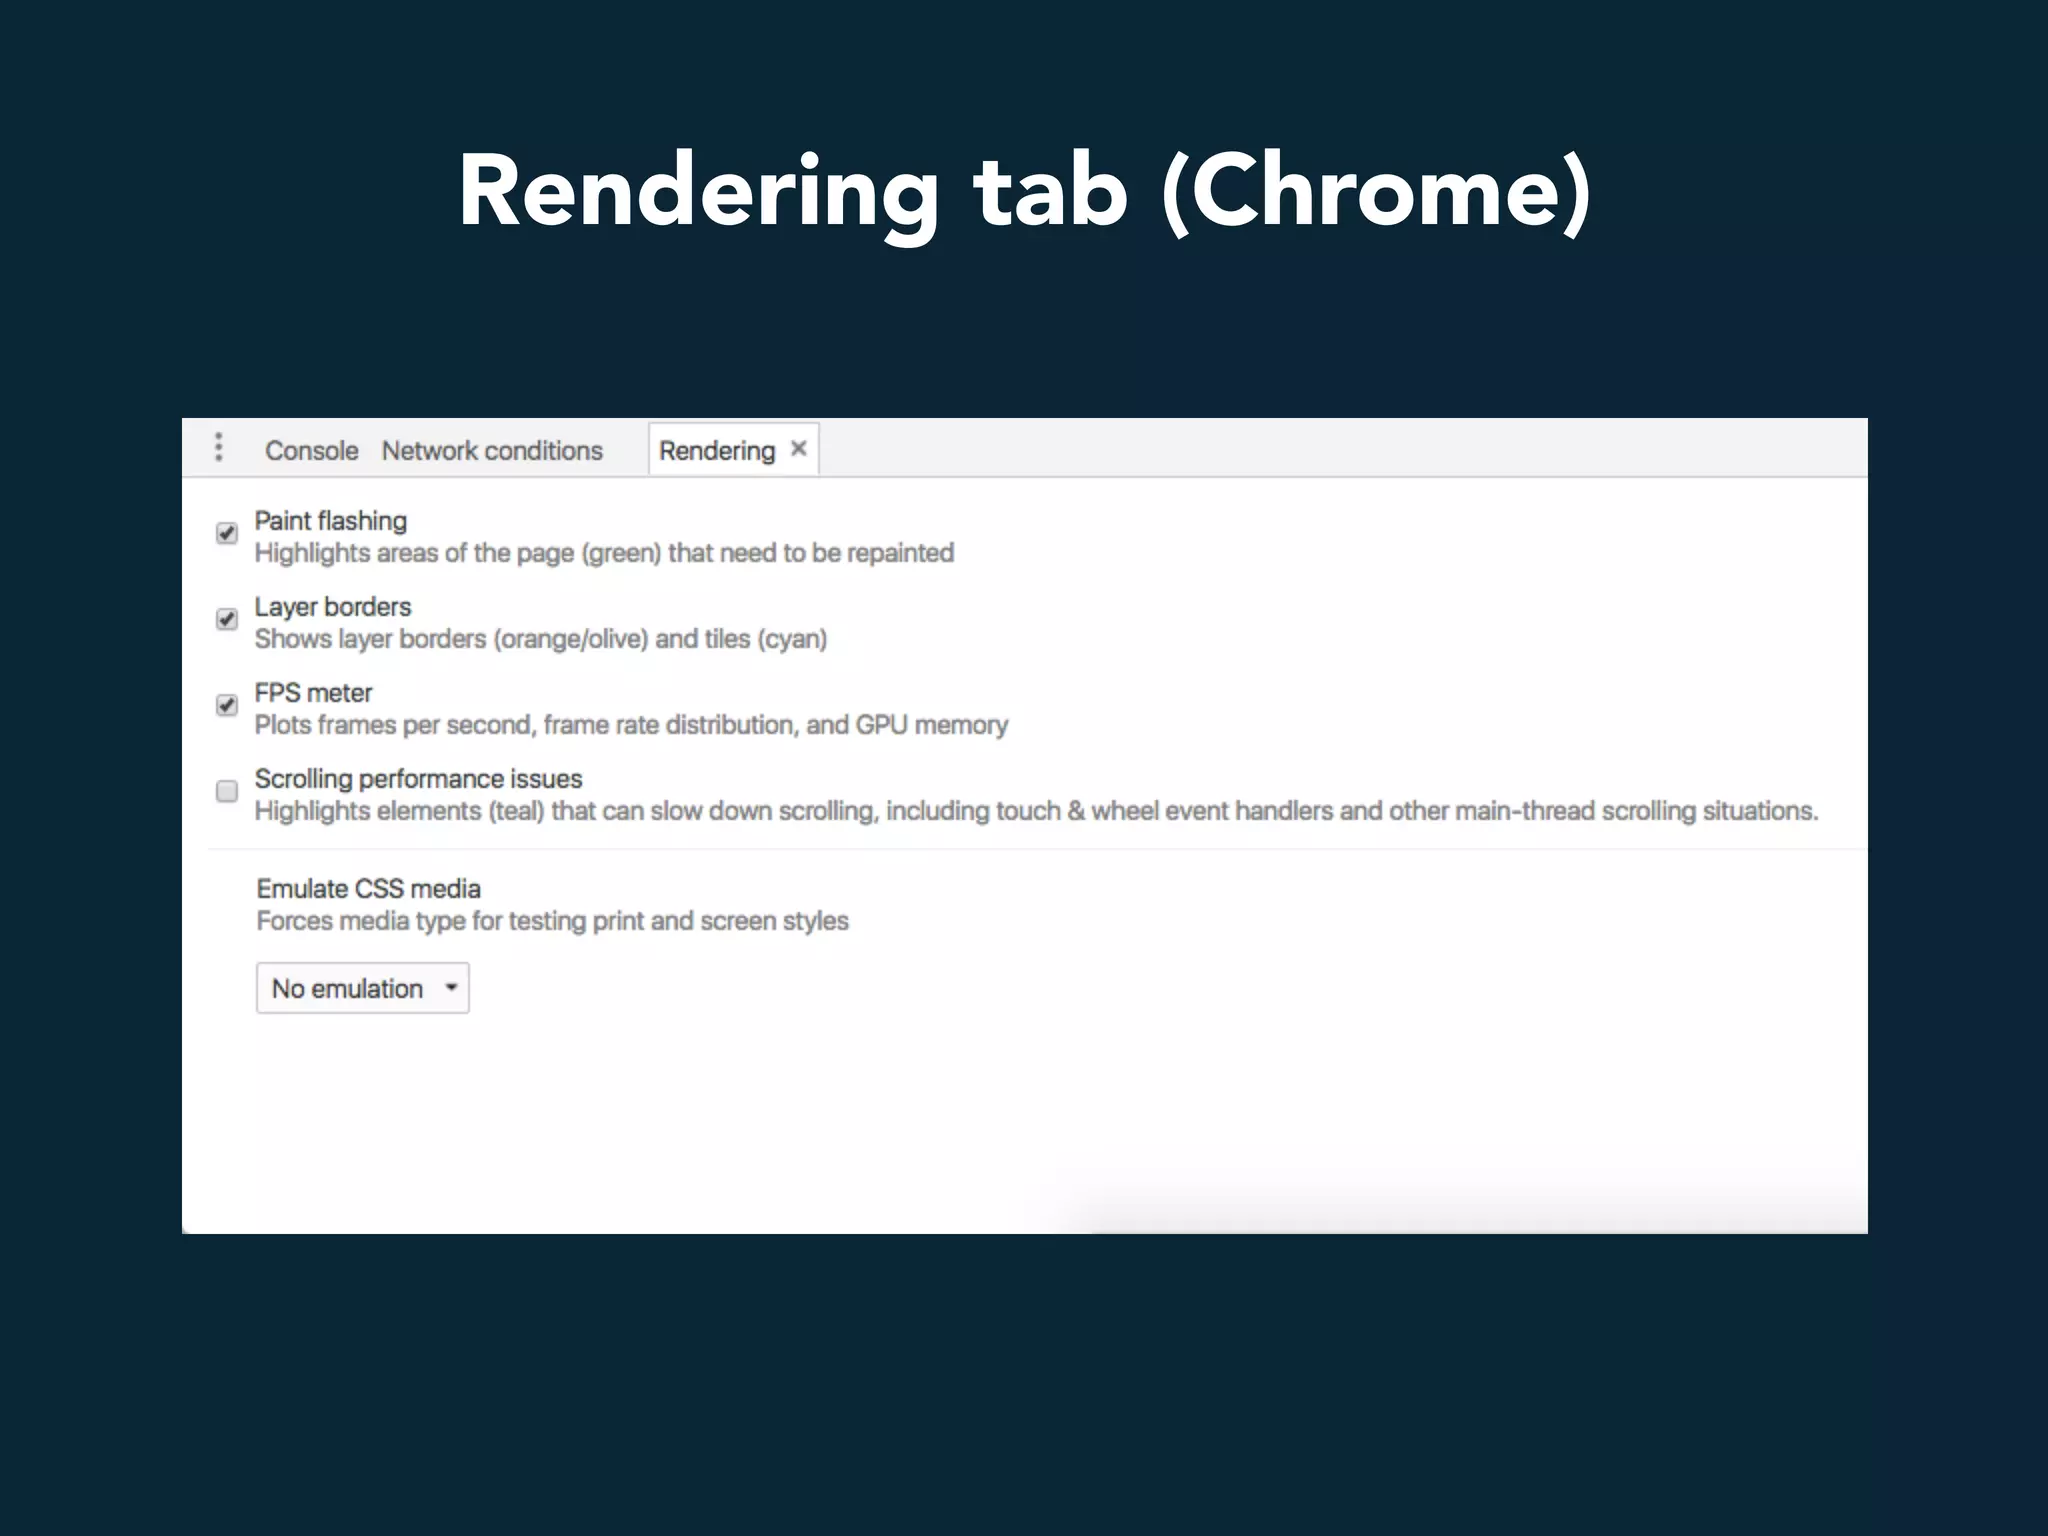
Task: Click the Scrolling performance issues label
Action: 418,779
